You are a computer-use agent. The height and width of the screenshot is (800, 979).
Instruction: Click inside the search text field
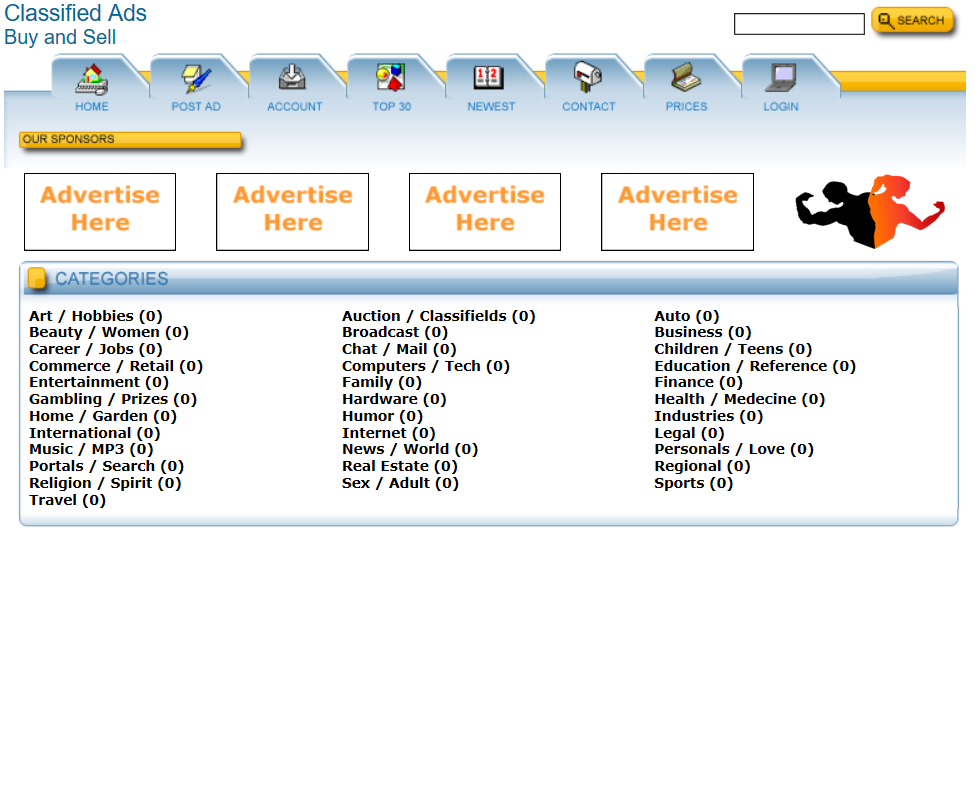coord(798,24)
